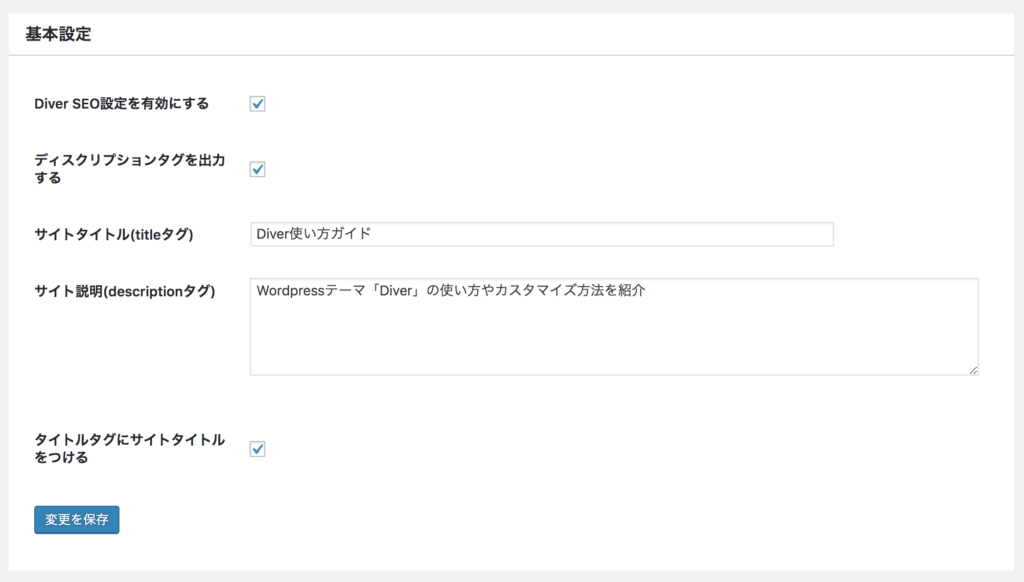This screenshot has height=582, width=1024.
Task: Click inside the サイト説明 textarea
Action: (614, 327)
